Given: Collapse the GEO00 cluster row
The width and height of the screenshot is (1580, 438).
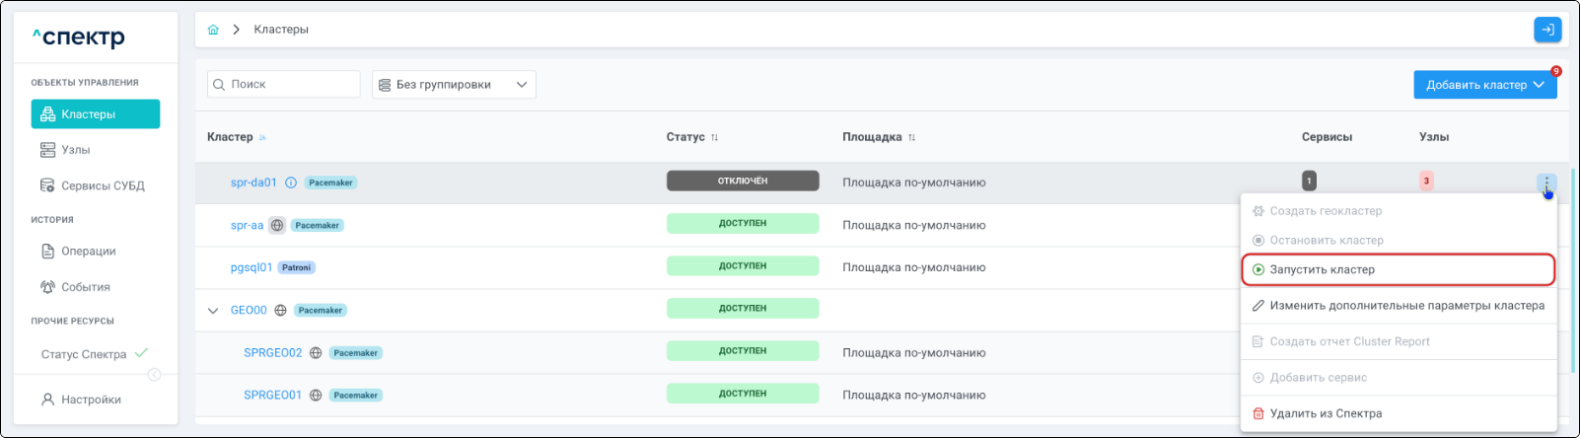Looking at the screenshot, I should pos(213,311).
